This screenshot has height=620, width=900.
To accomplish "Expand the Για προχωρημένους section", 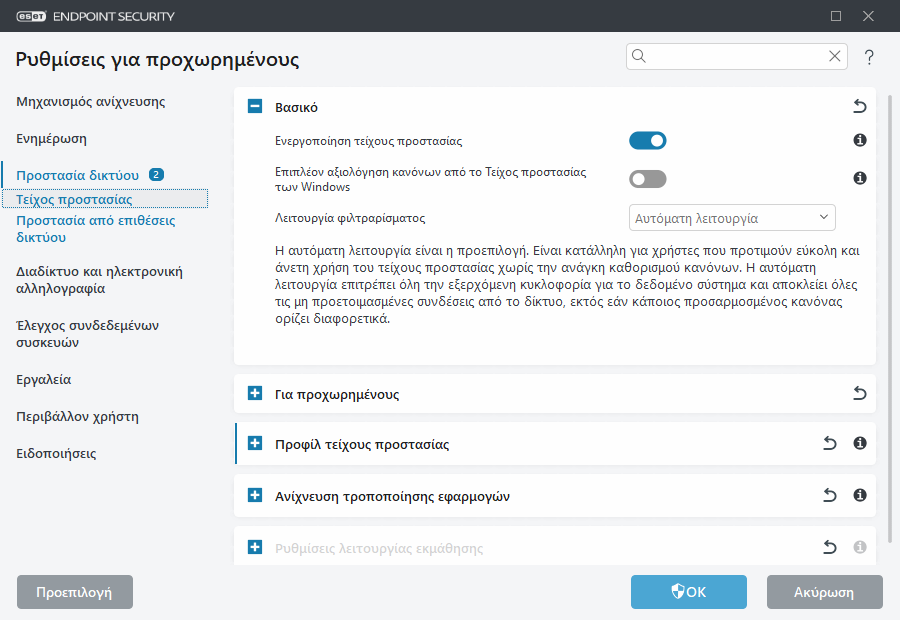I will tap(254, 393).
